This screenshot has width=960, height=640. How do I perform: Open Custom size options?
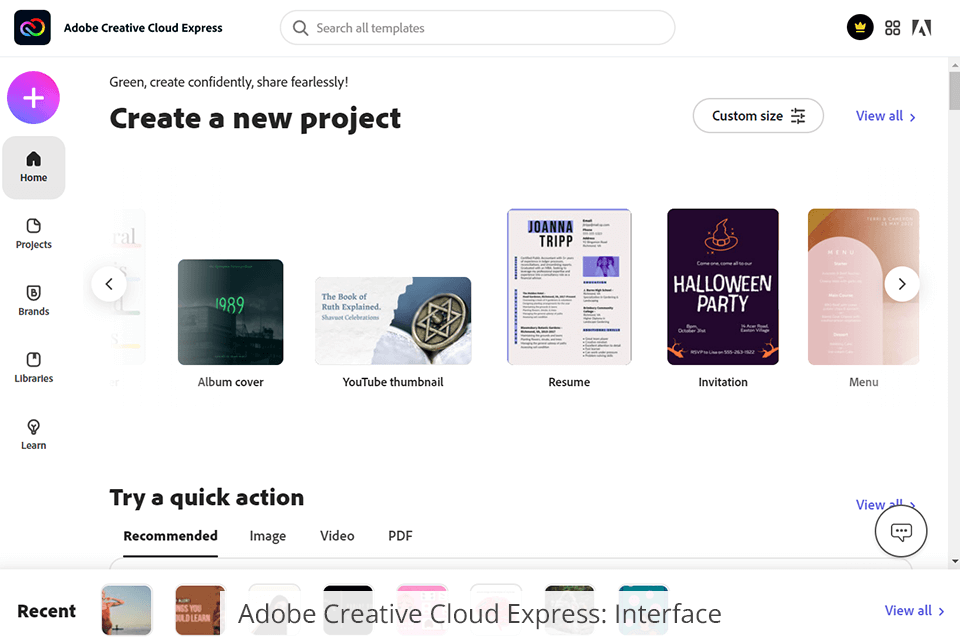758,116
